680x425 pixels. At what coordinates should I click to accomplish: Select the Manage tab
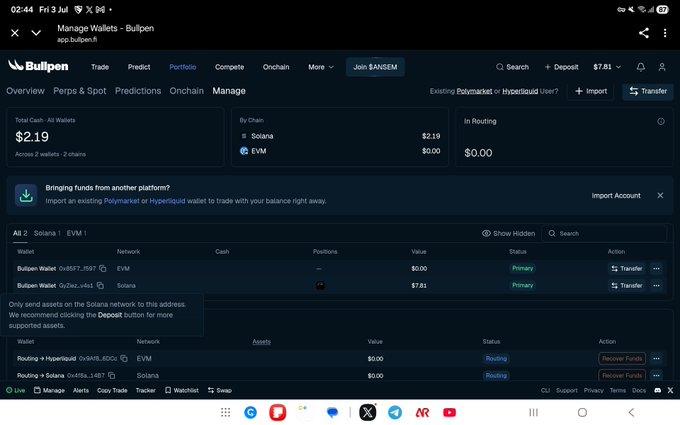[229, 91]
